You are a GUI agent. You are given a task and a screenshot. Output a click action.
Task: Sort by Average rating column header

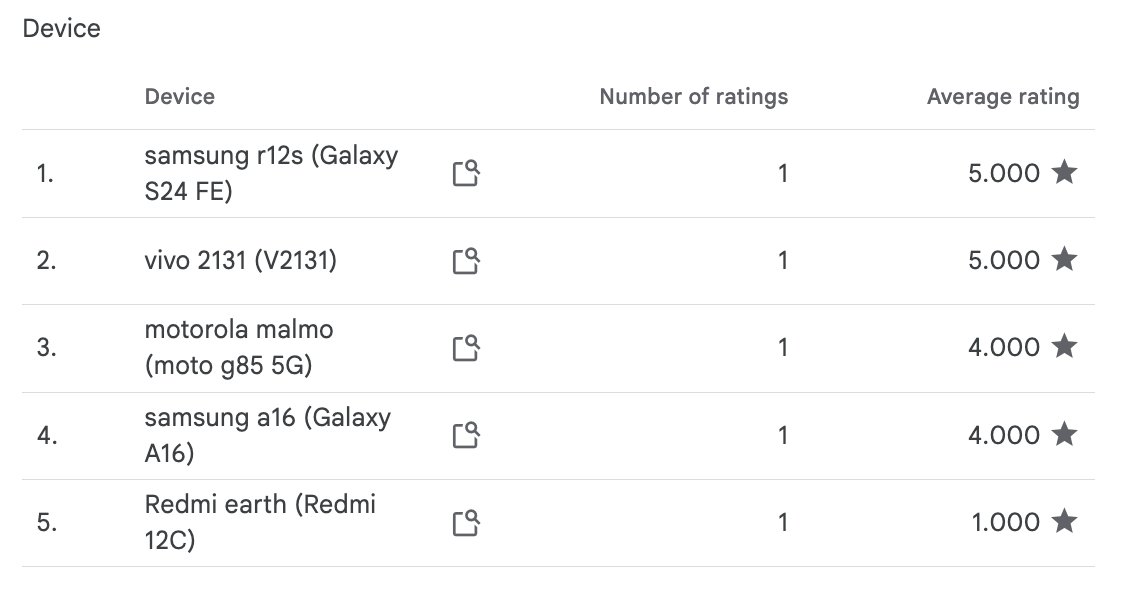pyautogui.click(x=1002, y=97)
